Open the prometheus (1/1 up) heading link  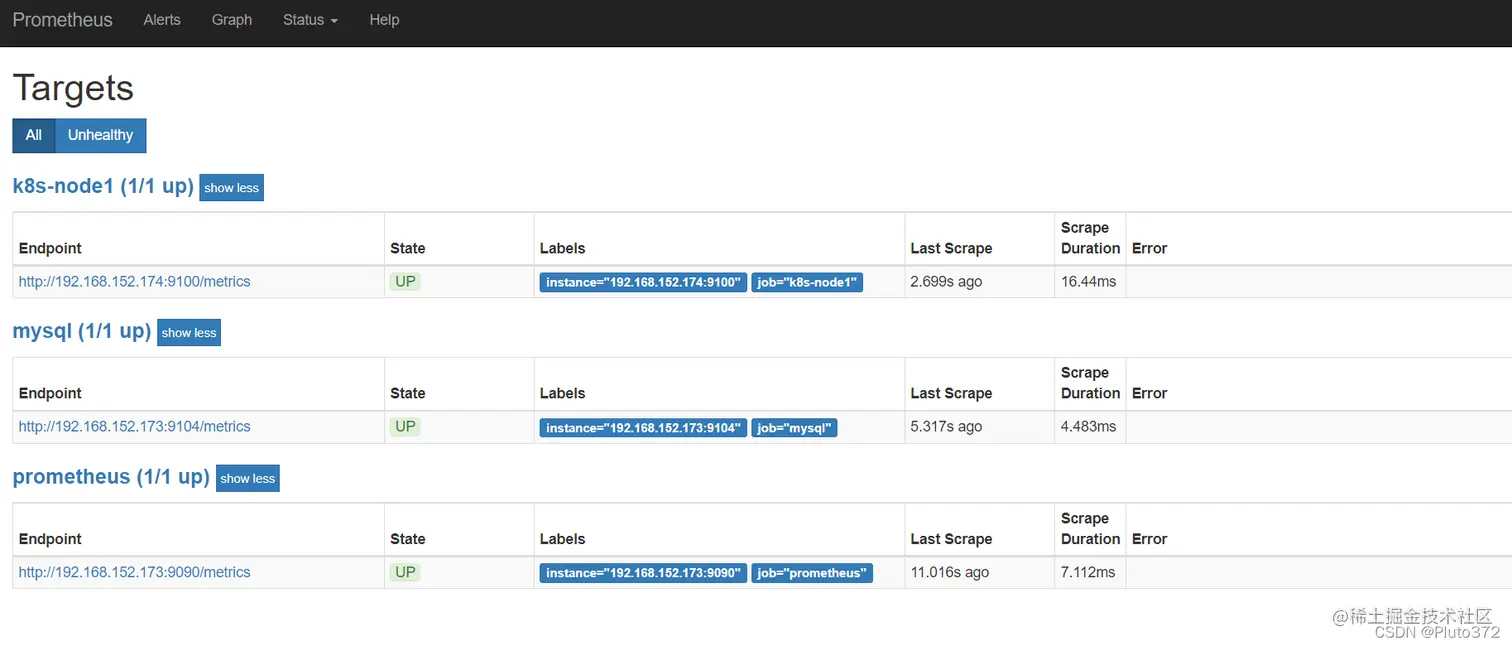pyautogui.click(x=111, y=477)
